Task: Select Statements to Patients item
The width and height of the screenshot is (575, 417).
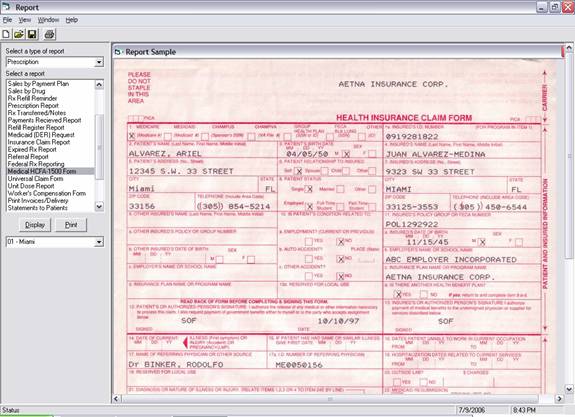Action: tap(37, 208)
